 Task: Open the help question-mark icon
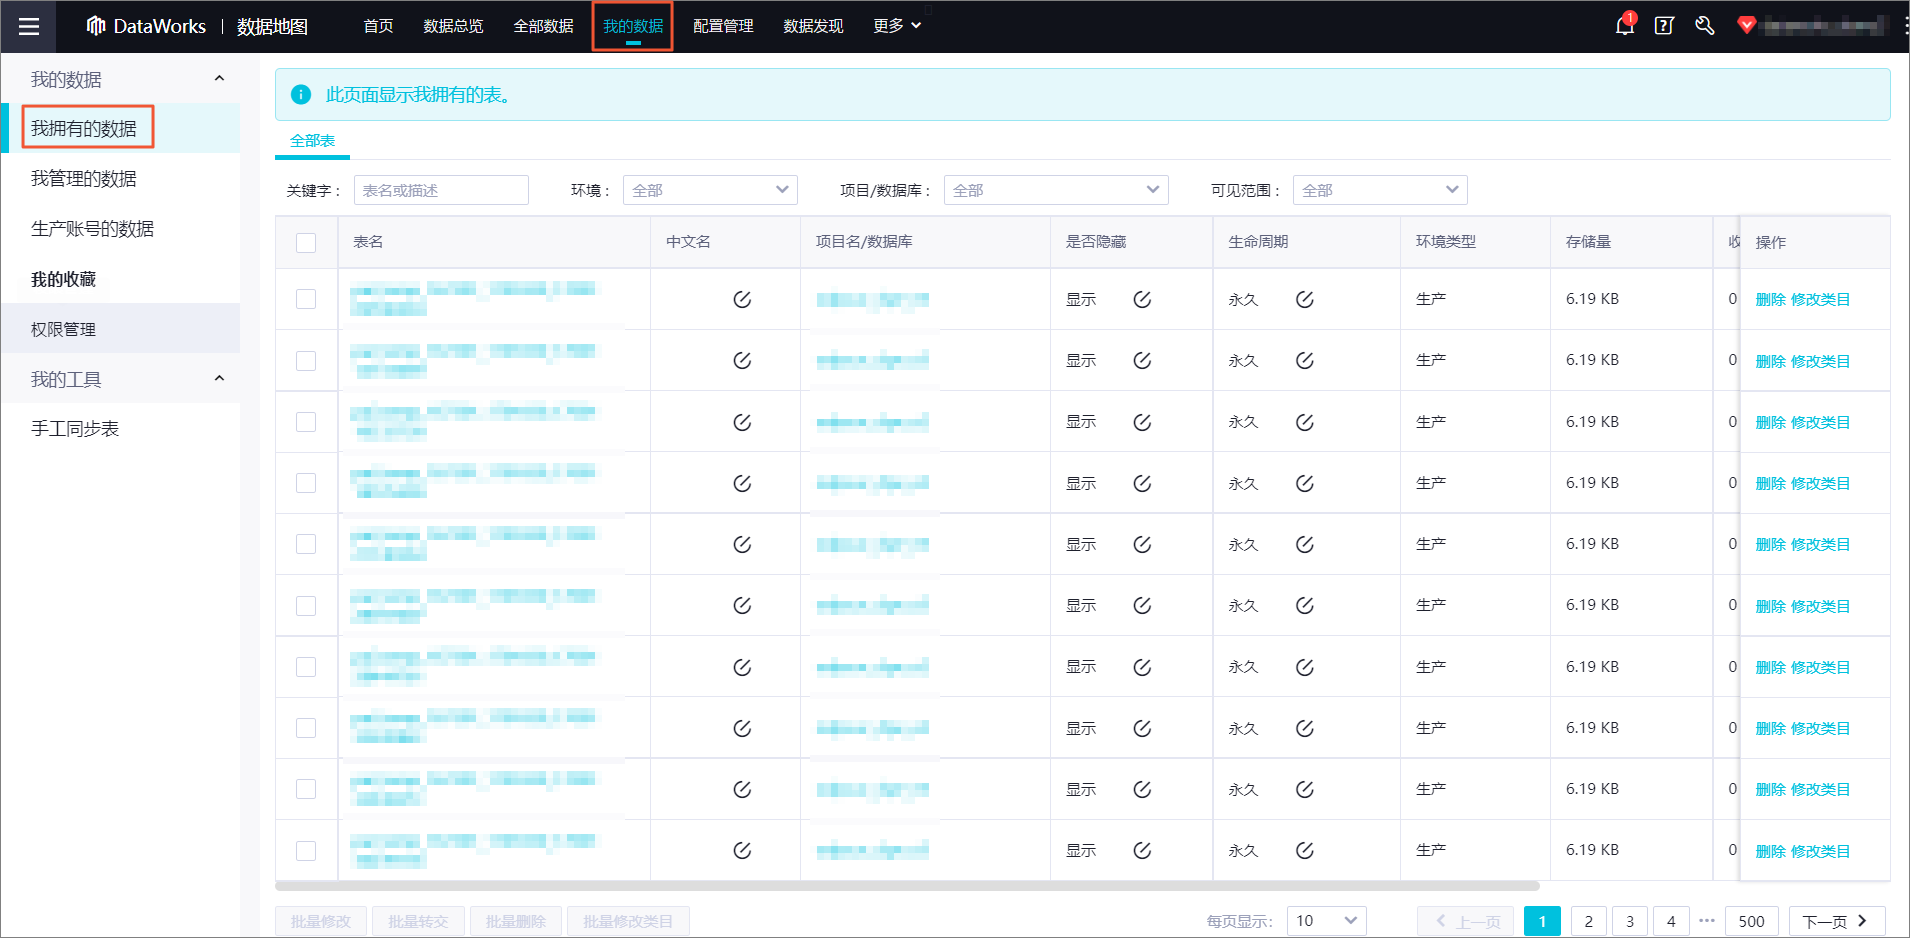[1664, 26]
